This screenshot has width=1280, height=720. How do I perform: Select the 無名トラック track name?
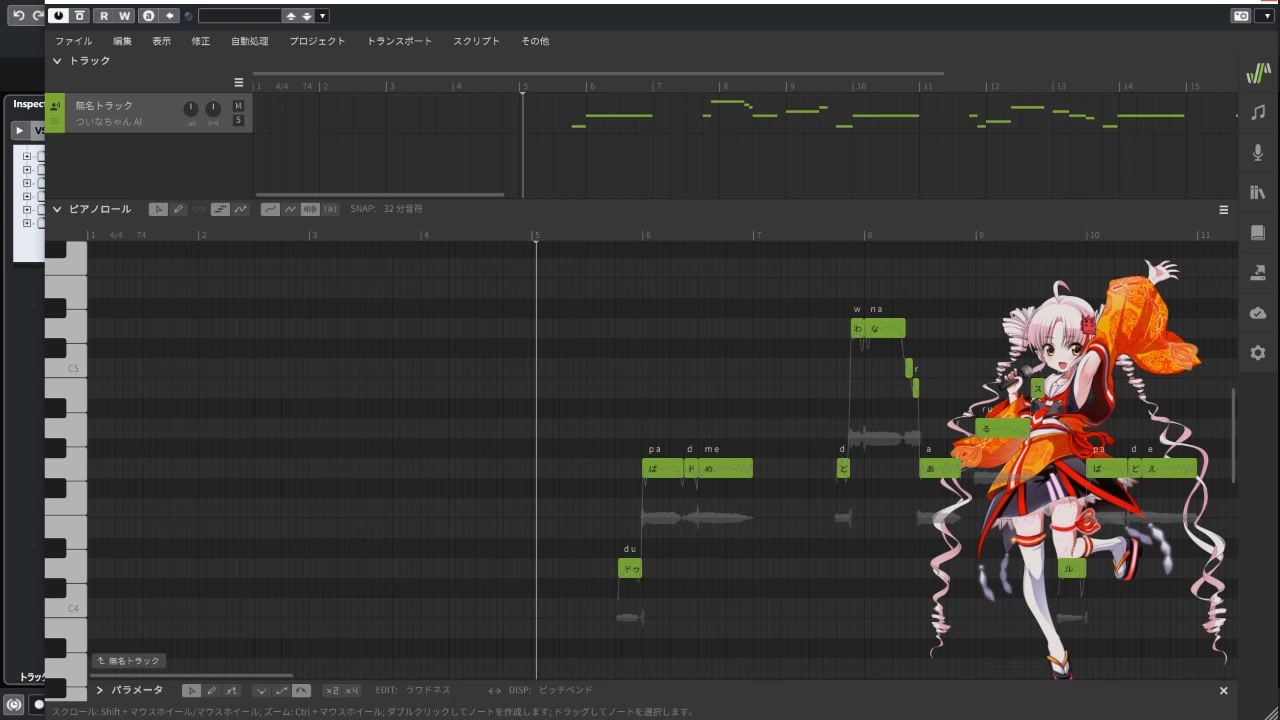(104, 105)
